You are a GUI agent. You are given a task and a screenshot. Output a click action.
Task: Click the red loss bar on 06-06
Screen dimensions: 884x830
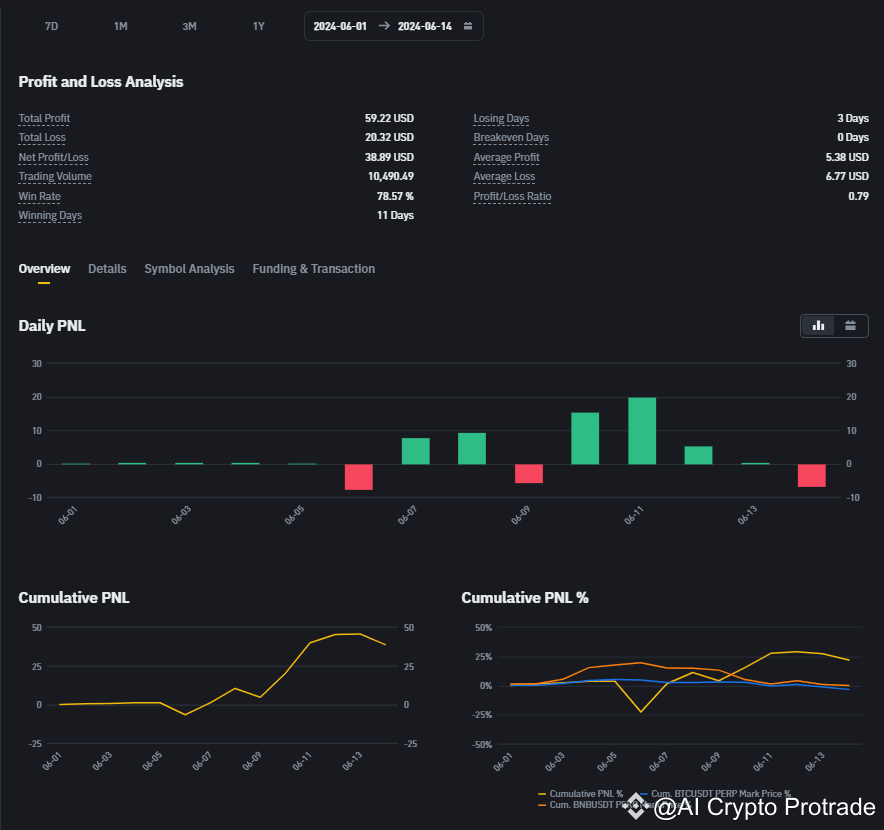pos(359,477)
